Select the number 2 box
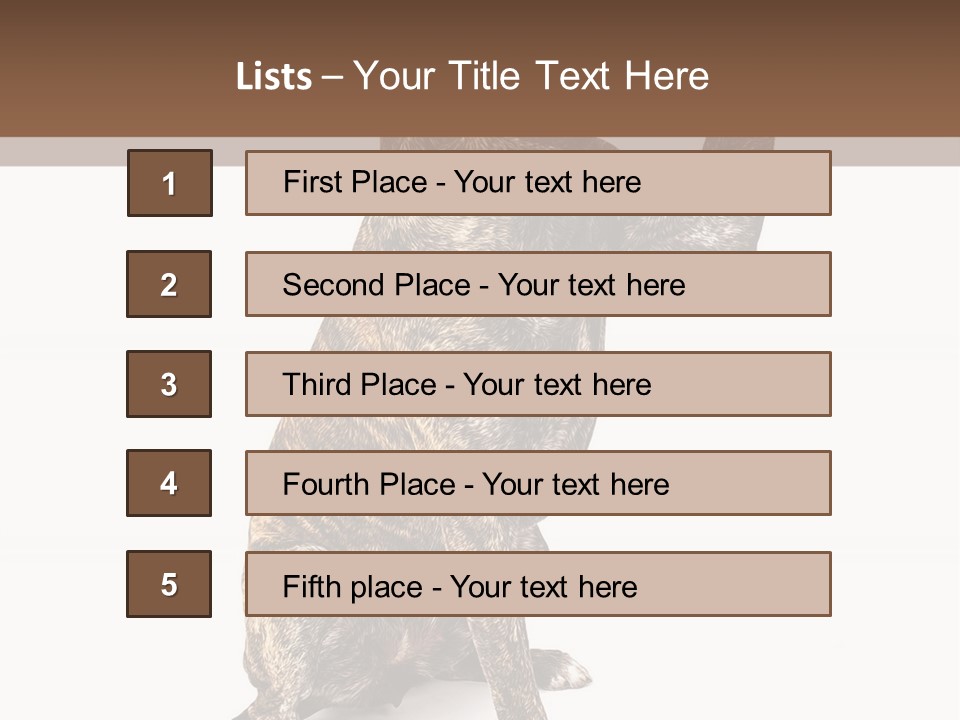The width and height of the screenshot is (960, 720). click(x=169, y=284)
